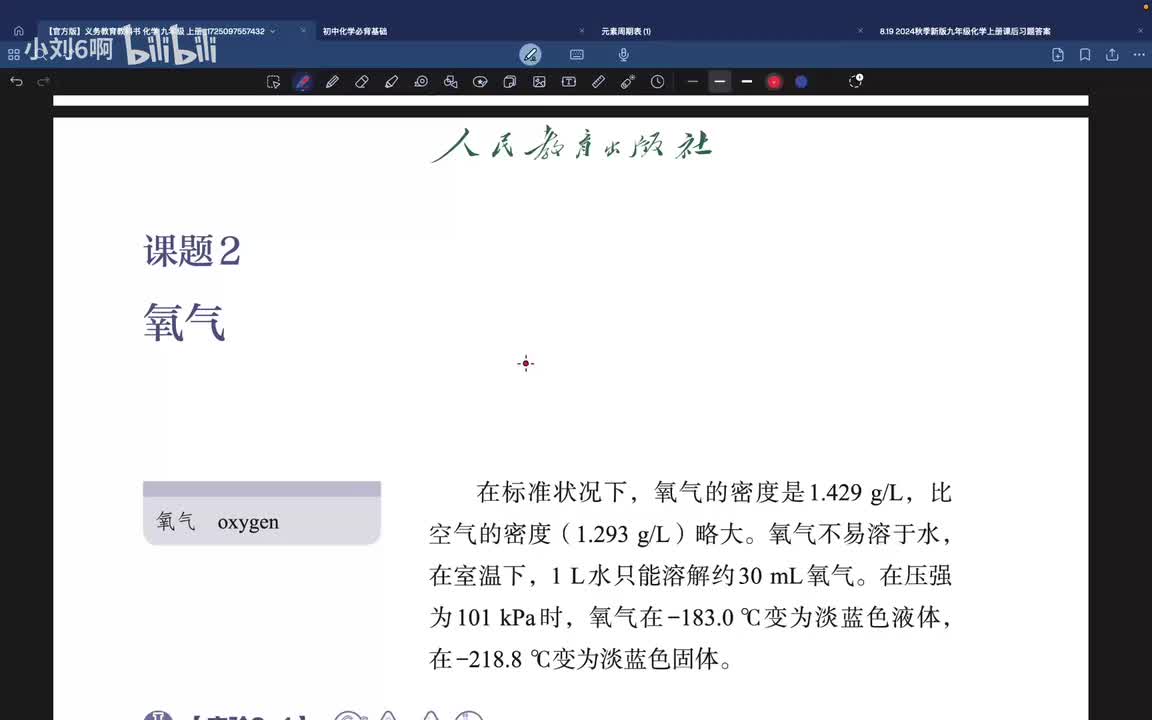Expand the current document tab dropdown chevron
This screenshot has height=720, width=1152.
(x=273, y=31)
